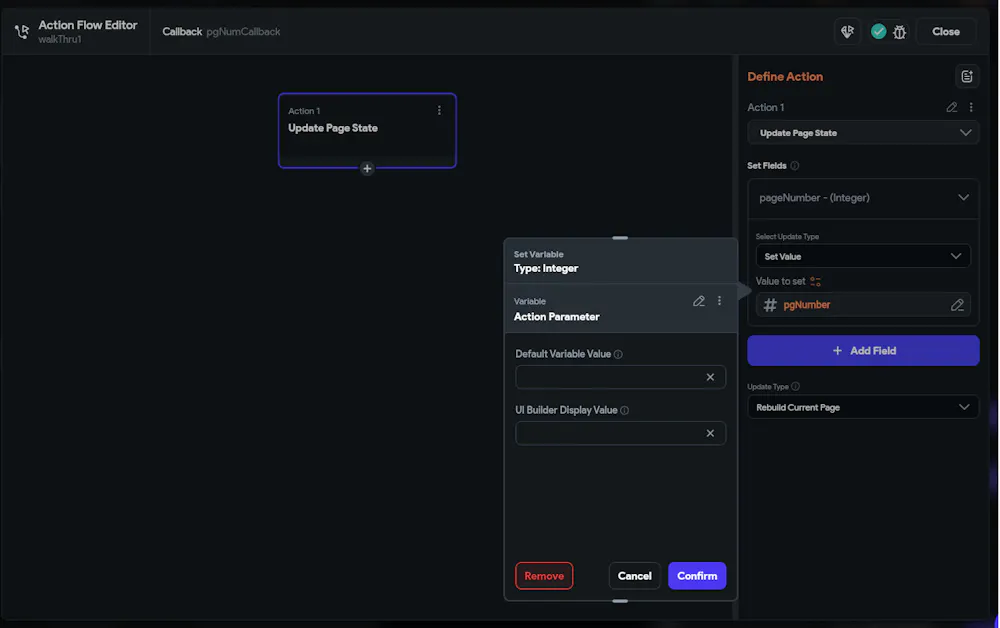Clear the UI Builder Display Value field
The width and height of the screenshot is (1000, 628).
point(710,433)
